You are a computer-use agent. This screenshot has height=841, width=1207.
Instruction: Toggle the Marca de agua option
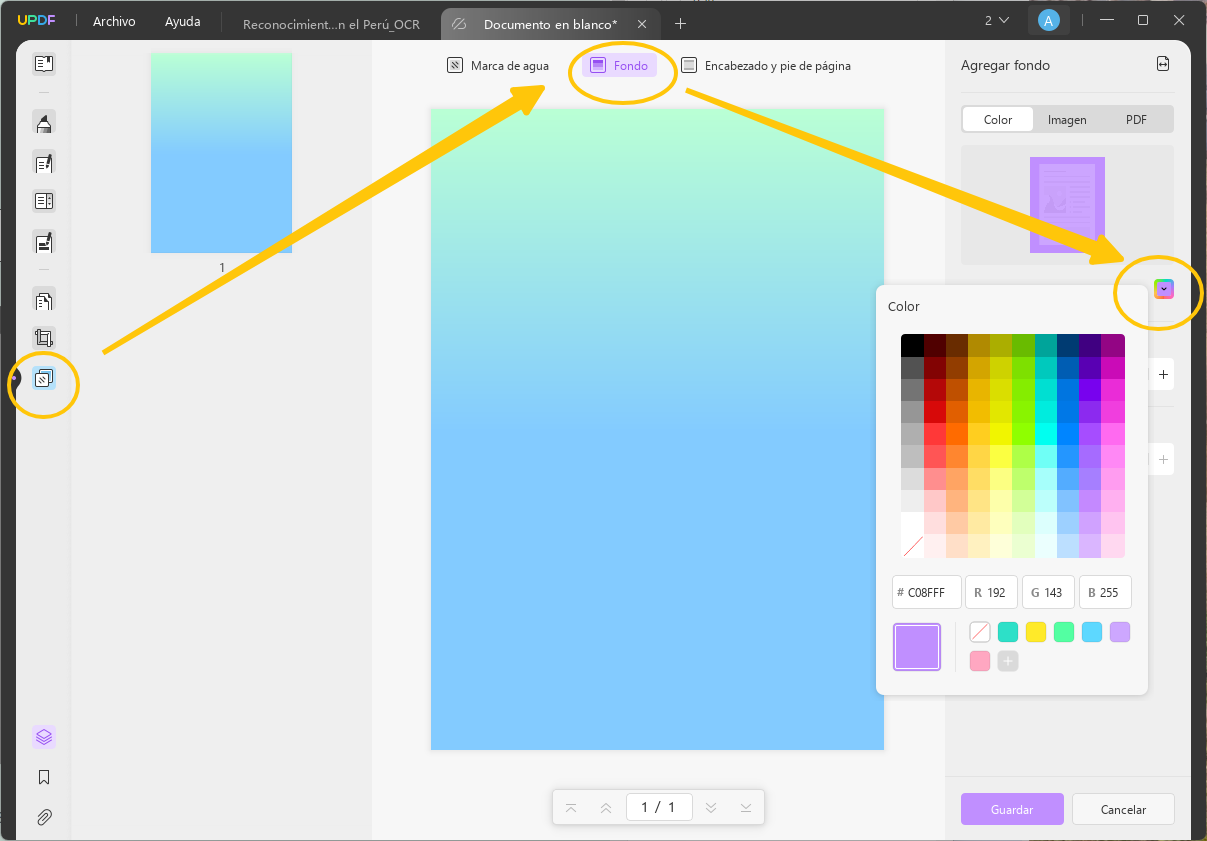coord(497,65)
